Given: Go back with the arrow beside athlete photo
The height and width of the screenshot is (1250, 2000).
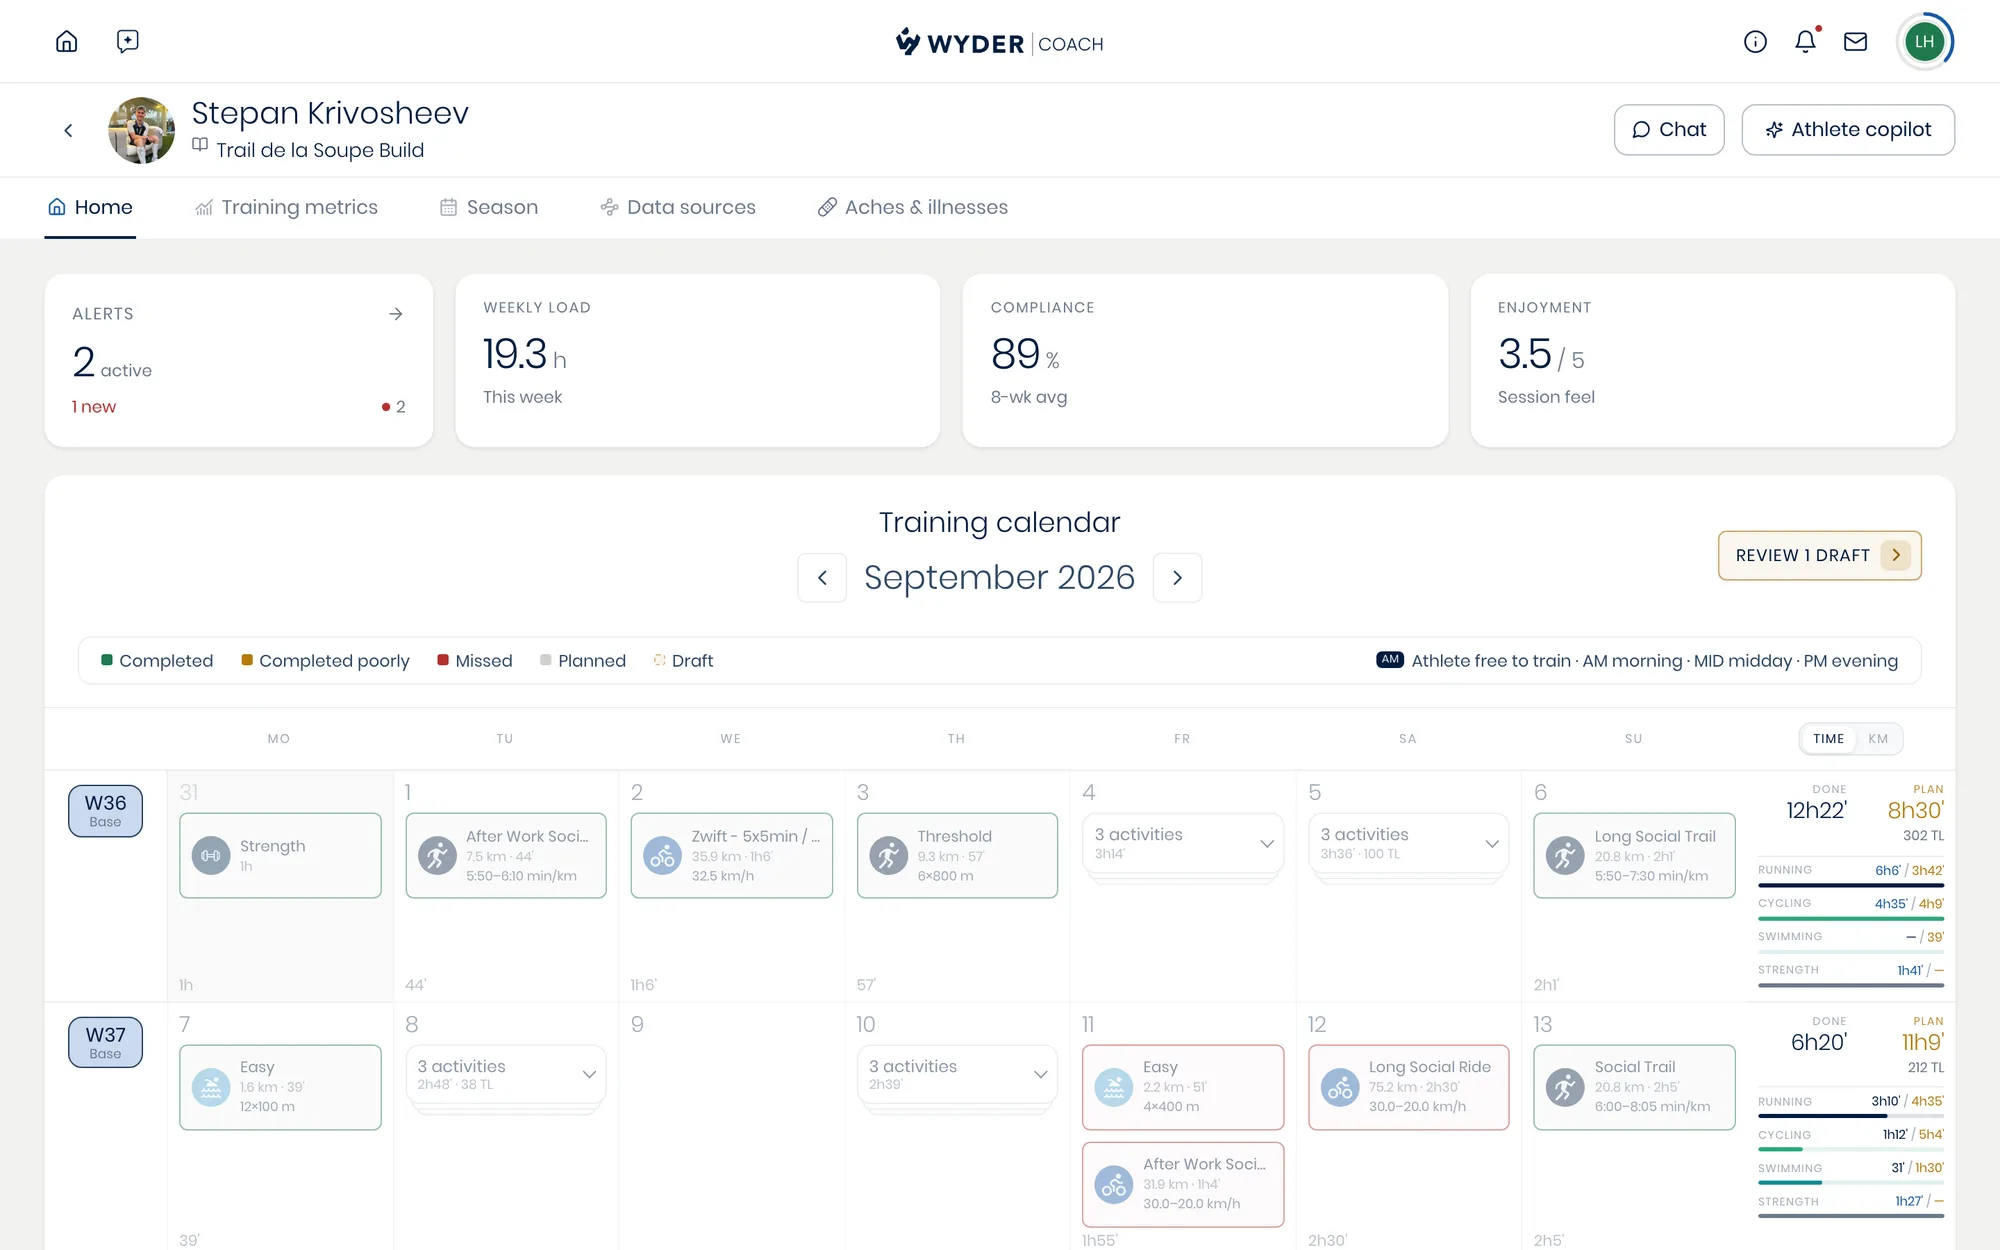Looking at the screenshot, I should pyautogui.click(x=68, y=130).
